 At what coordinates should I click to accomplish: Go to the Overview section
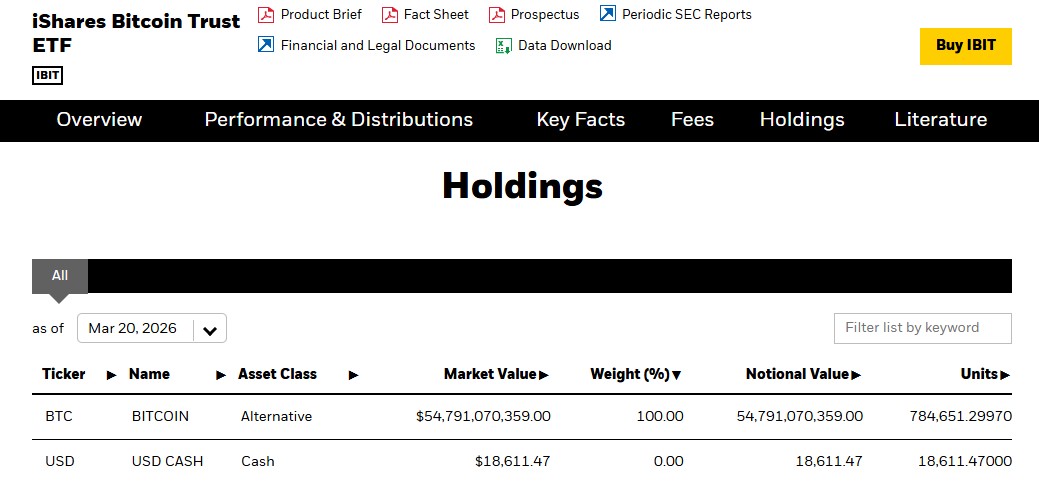click(x=99, y=120)
